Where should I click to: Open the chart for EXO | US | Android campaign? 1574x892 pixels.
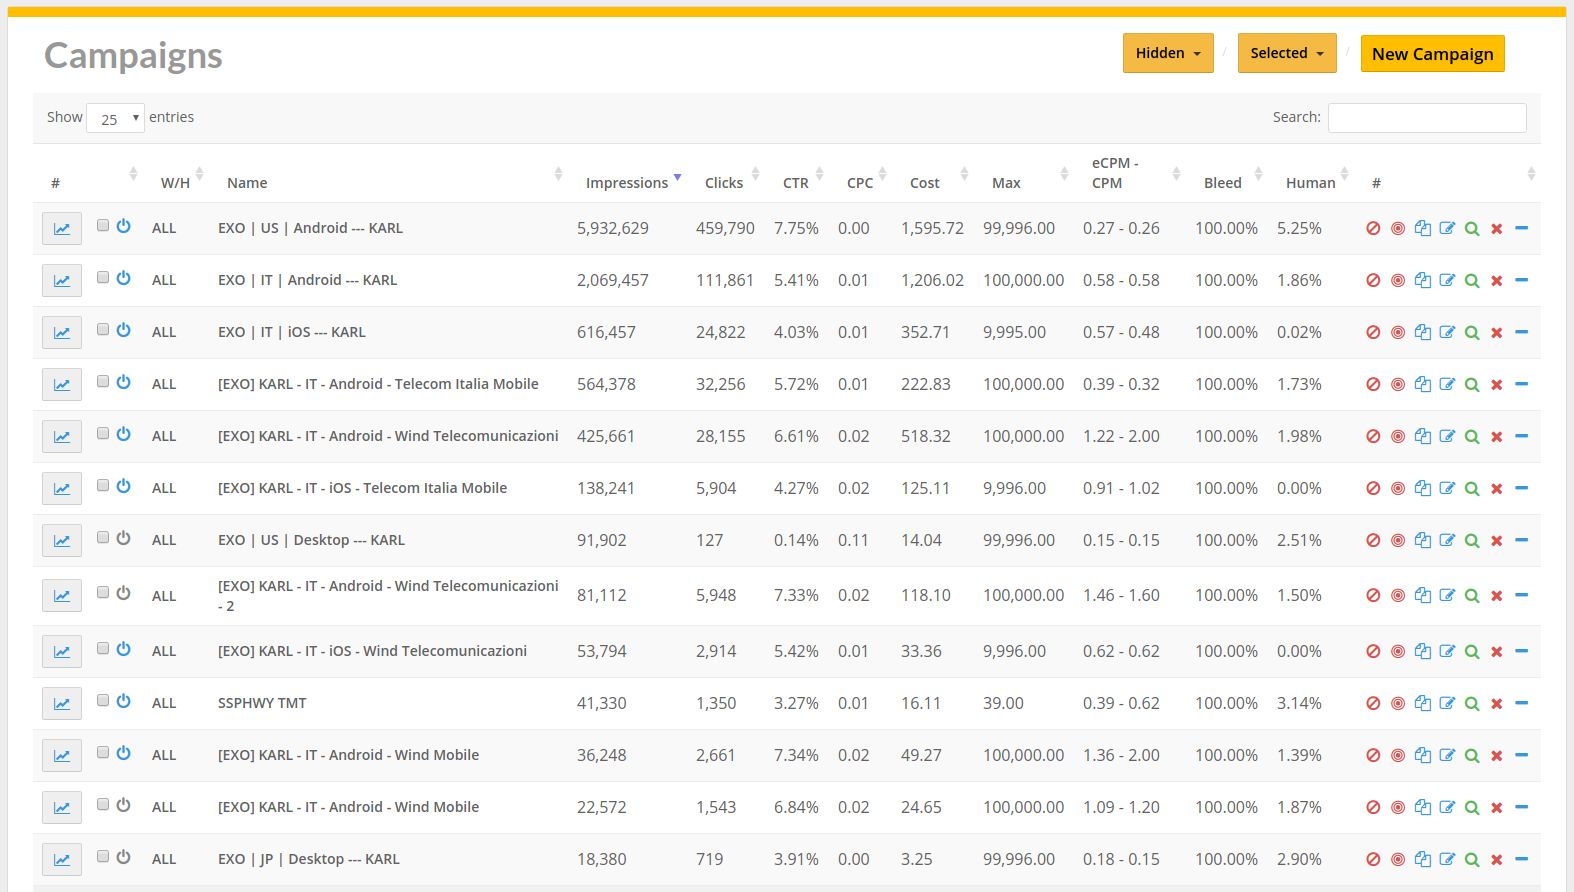pyautogui.click(x=62, y=229)
